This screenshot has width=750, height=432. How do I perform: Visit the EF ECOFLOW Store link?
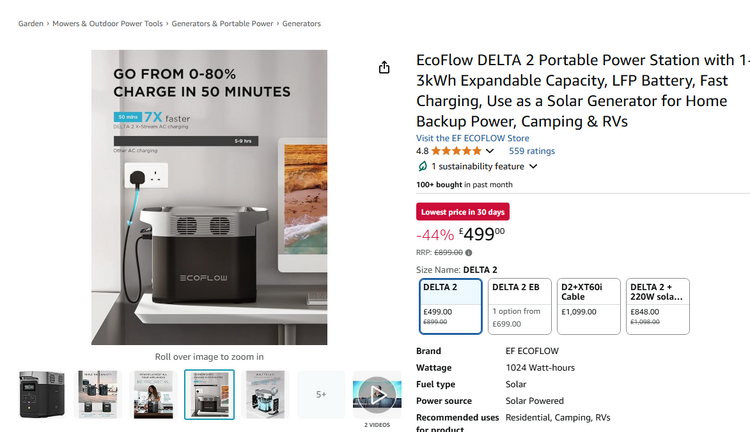[x=473, y=138]
